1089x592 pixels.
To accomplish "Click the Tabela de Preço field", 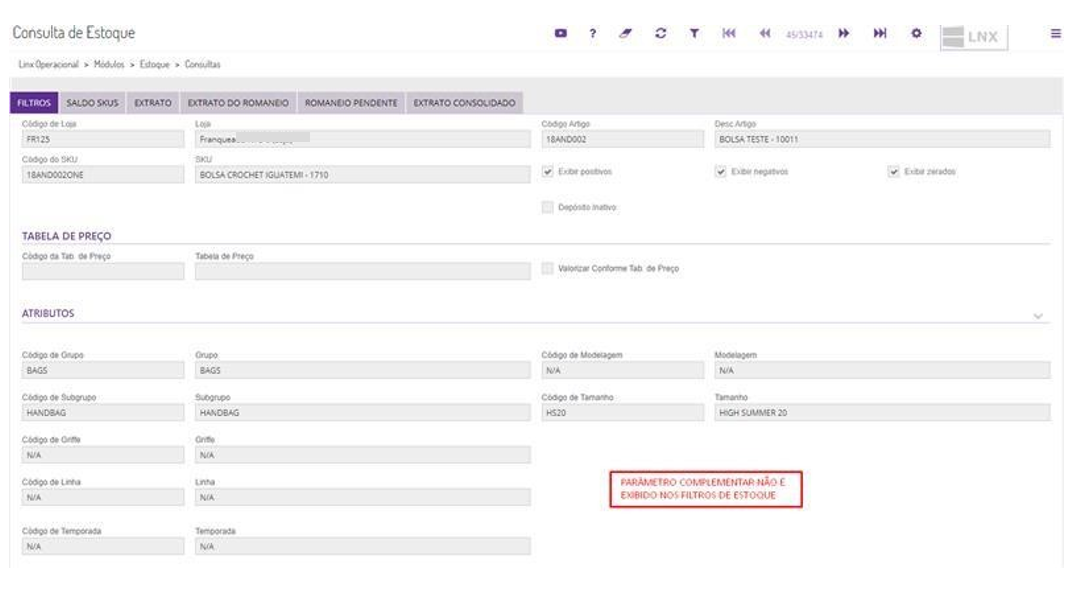I will point(363,271).
